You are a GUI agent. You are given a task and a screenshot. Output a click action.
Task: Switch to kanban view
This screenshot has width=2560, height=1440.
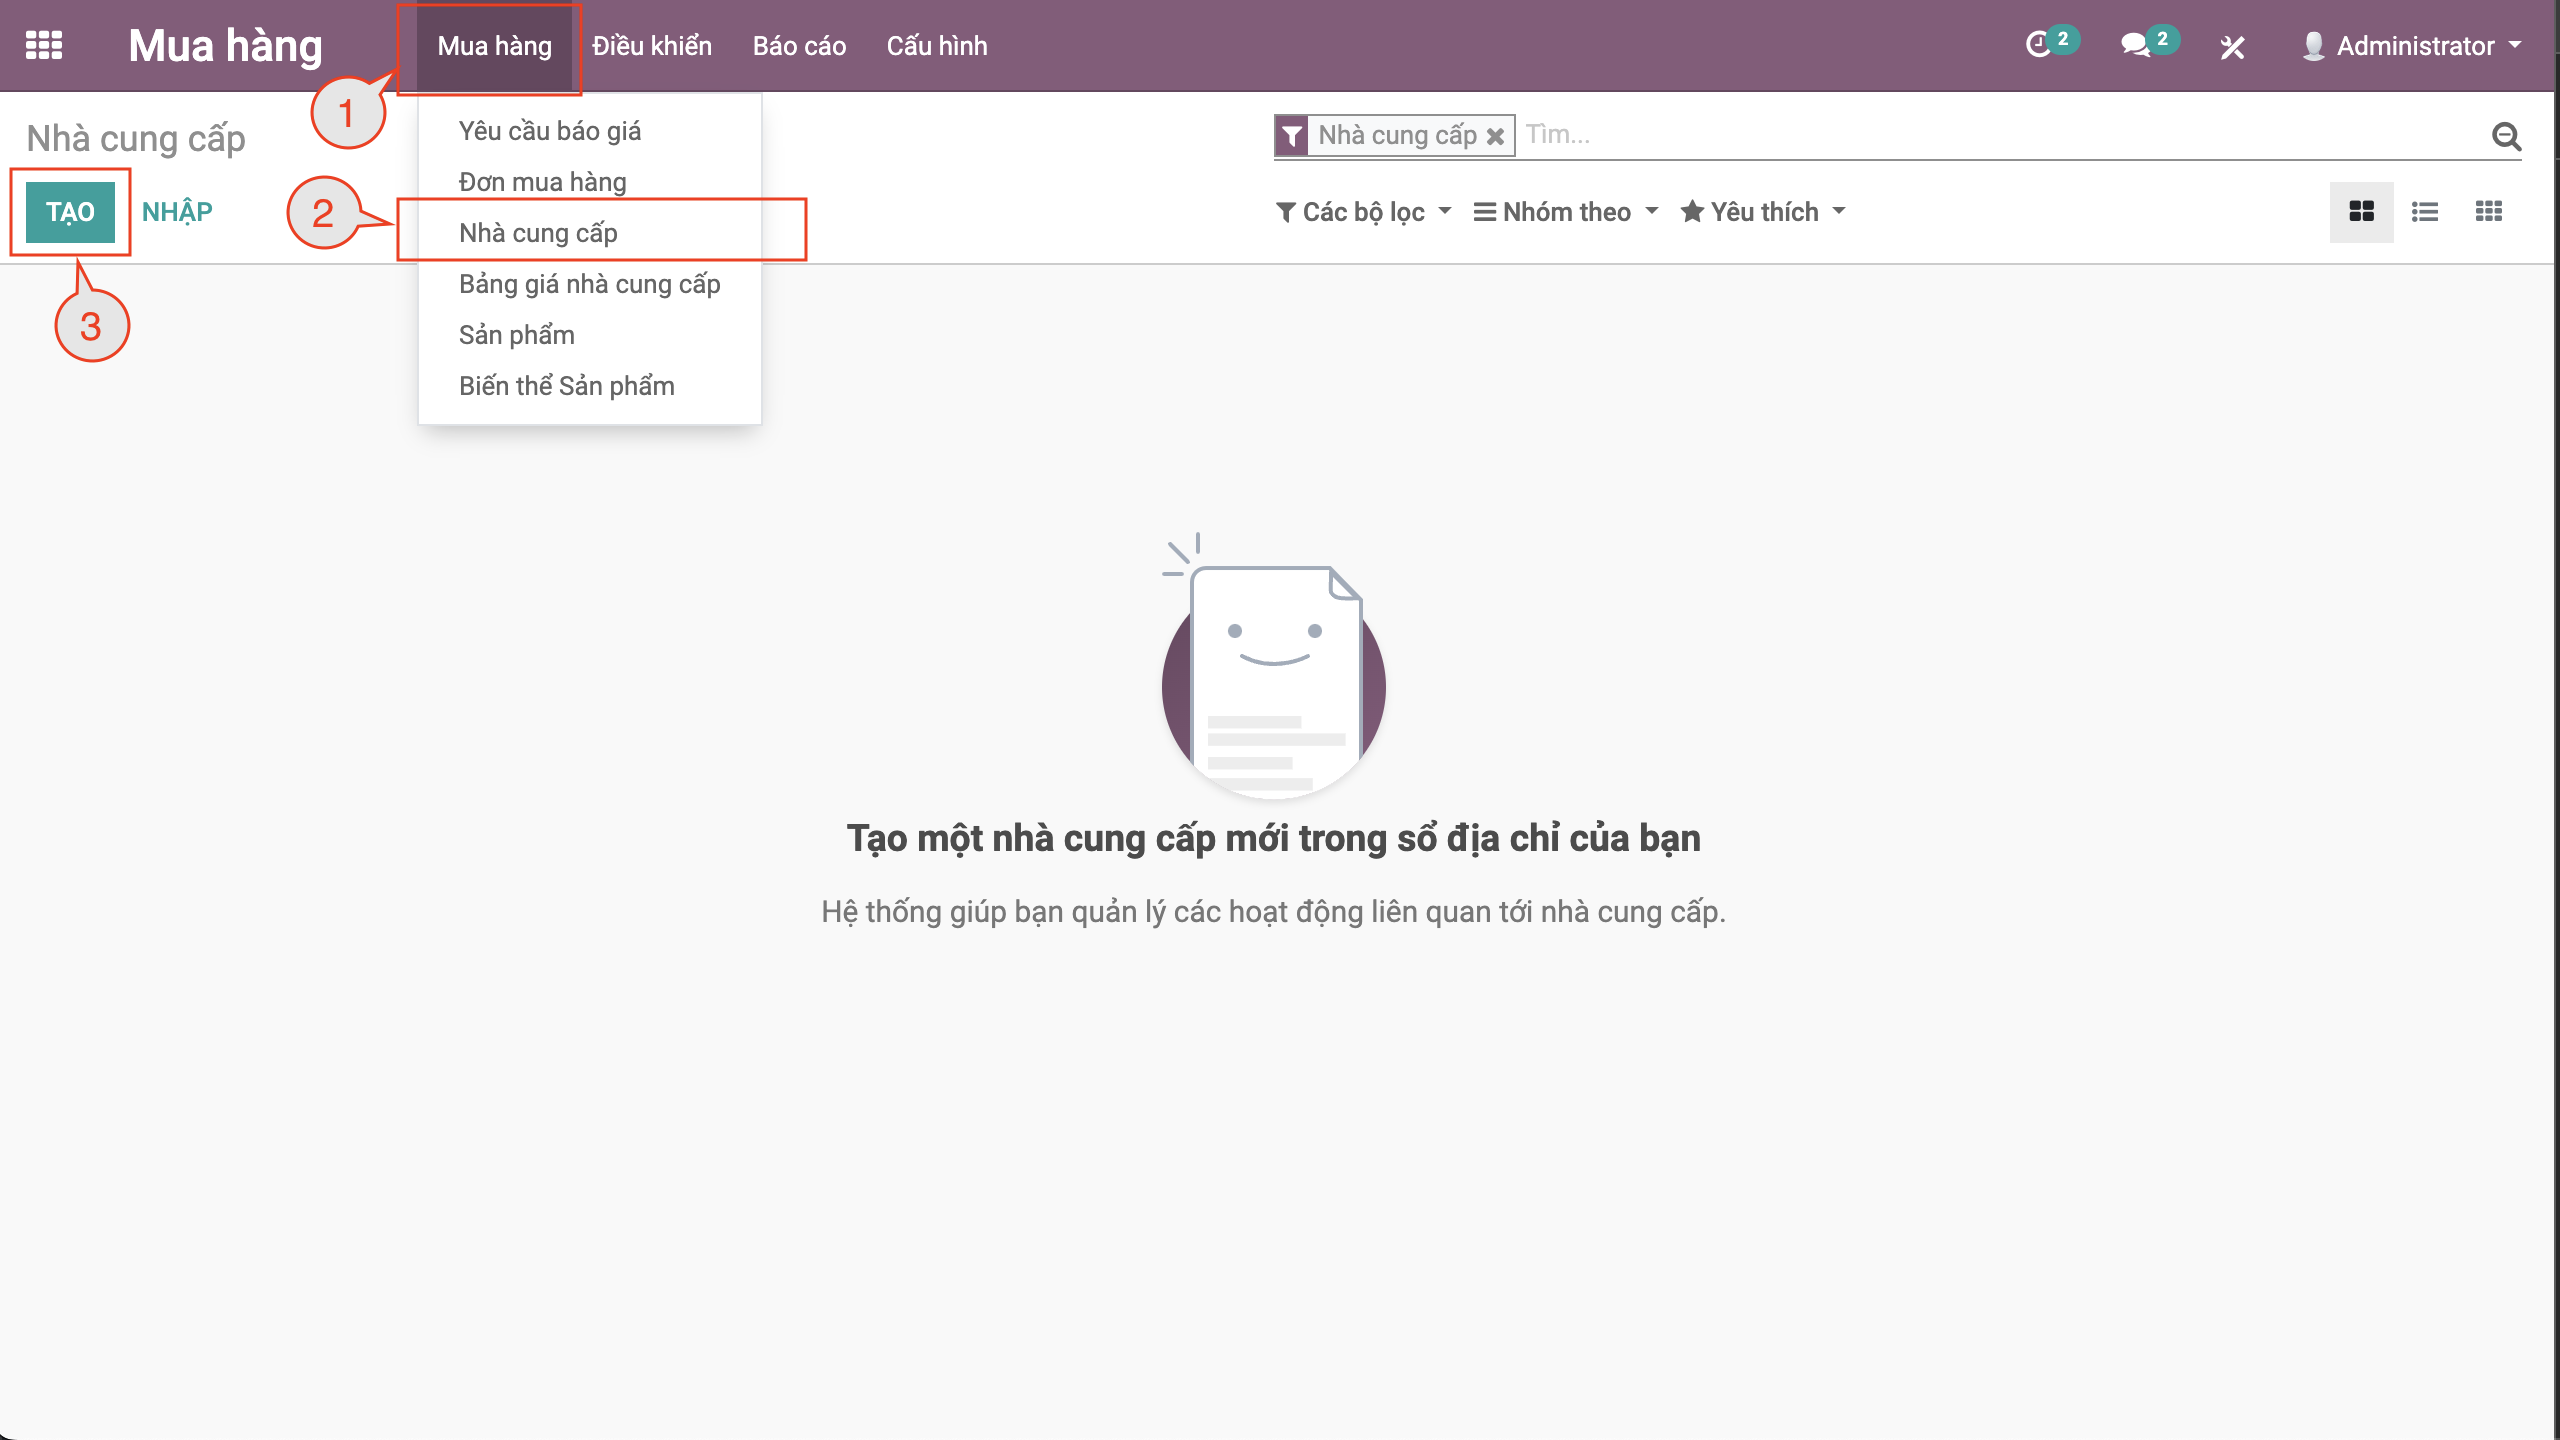pyautogui.click(x=2361, y=212)
